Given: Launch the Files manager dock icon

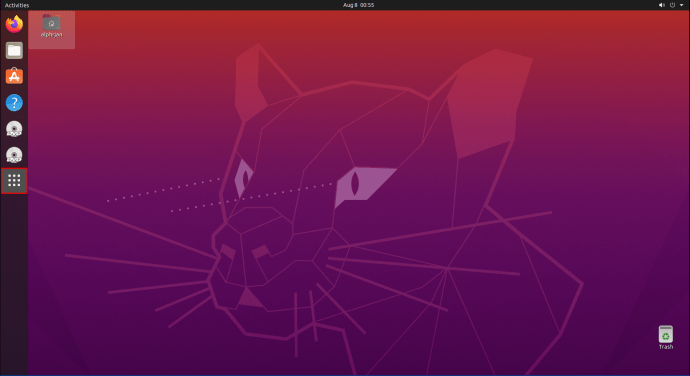Looking at the screenshot, I should [x=14, y=51].
